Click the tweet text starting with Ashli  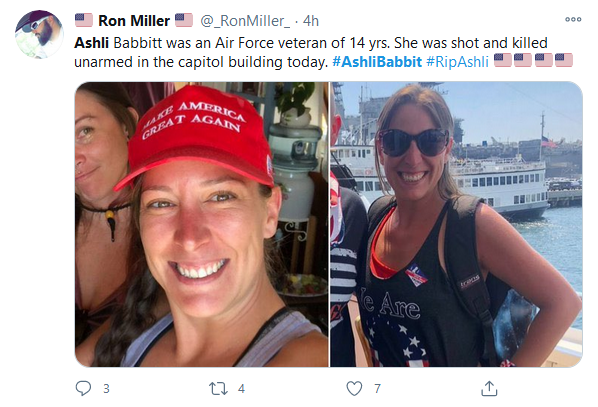coord(311,52)
